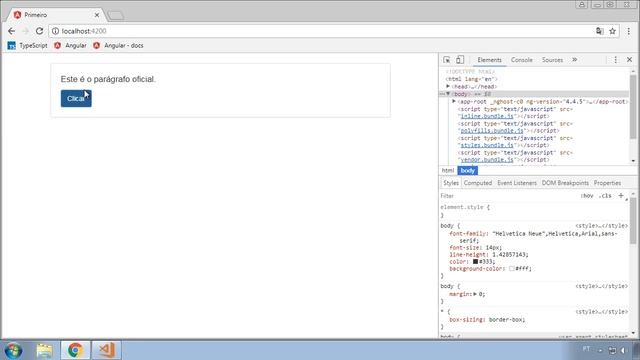Open DevTools customize menu (three dots)
This screenshot has width=640, height=360.
click(x=616, y=60)
